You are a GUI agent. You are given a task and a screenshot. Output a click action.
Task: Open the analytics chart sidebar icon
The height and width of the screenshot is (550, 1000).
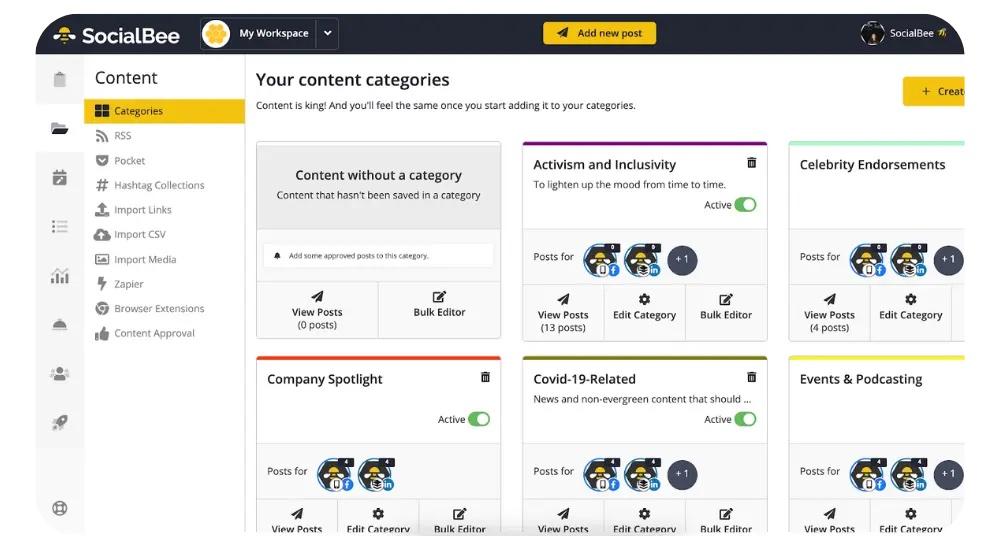coord(60,276)
